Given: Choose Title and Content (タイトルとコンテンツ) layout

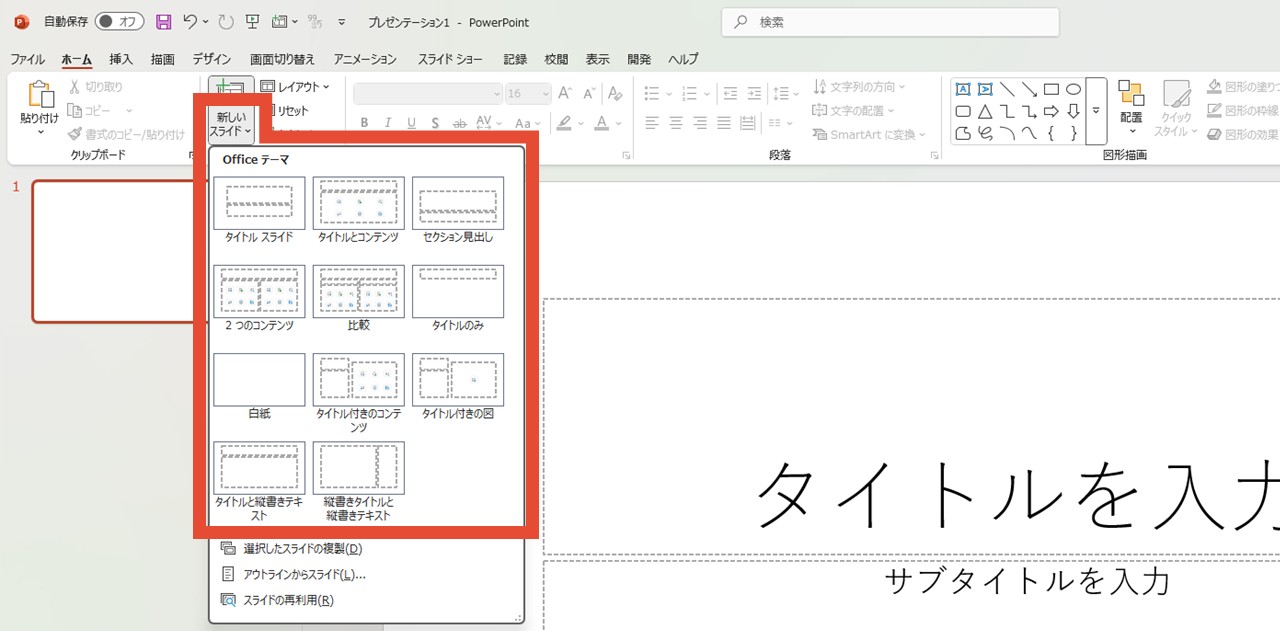Looking at the screenshot, I should click(358, 211).
